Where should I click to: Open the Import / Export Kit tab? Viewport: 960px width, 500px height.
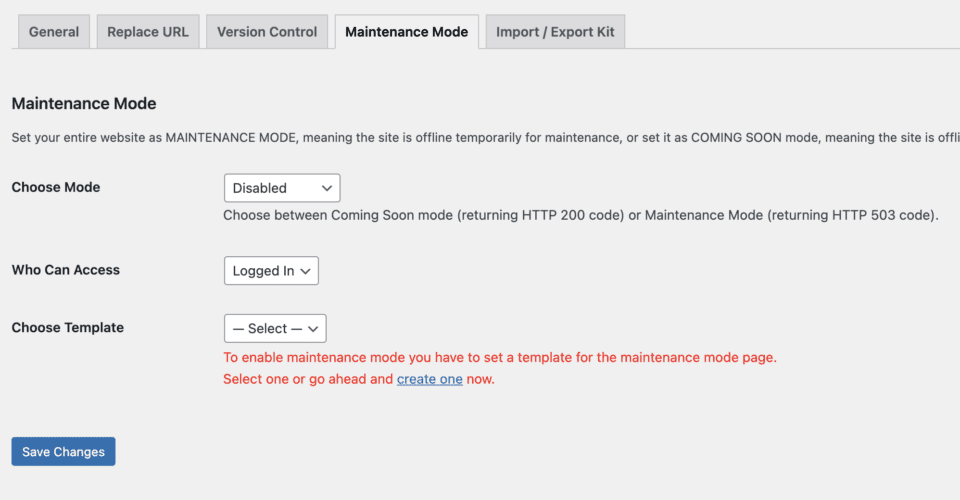[x=555, y=32]
